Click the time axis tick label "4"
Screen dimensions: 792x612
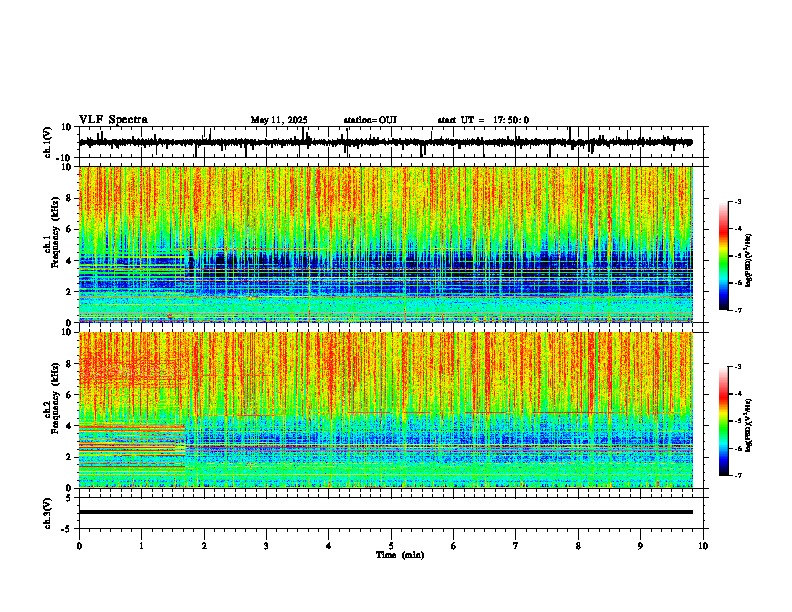pos(329,546)
